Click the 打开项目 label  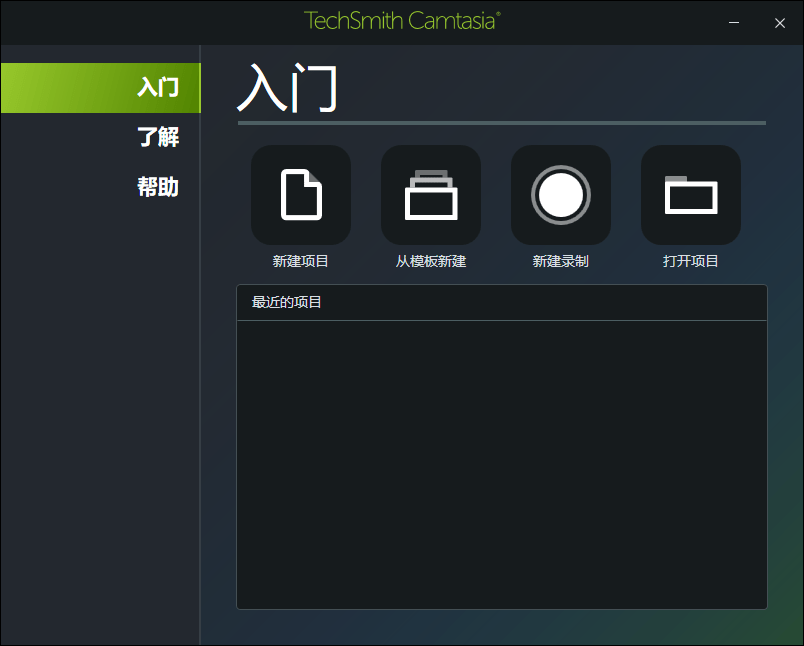(x=691, y=260)
